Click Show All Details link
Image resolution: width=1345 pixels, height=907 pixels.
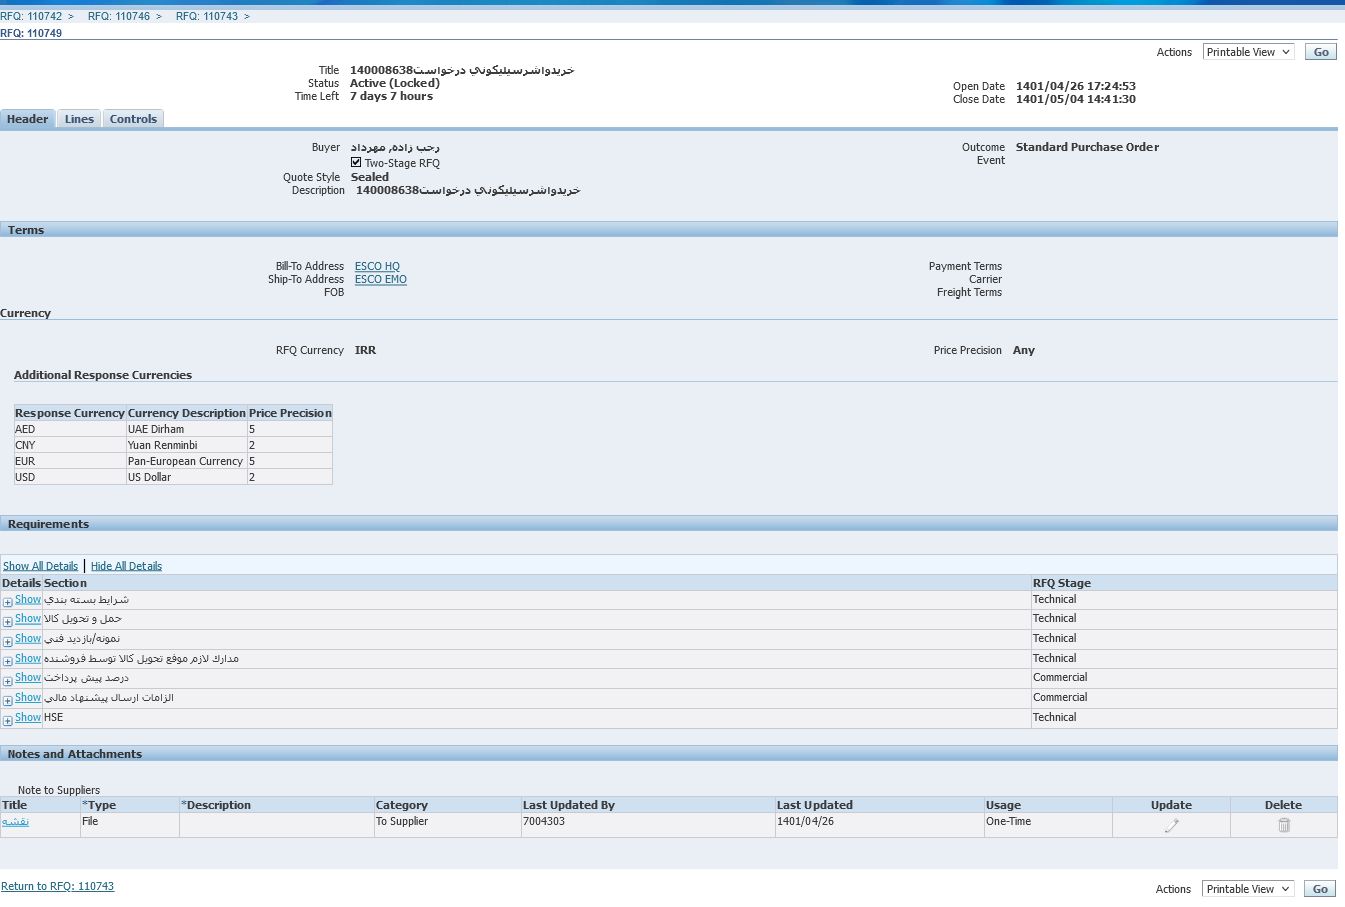[x=40, y=566]
